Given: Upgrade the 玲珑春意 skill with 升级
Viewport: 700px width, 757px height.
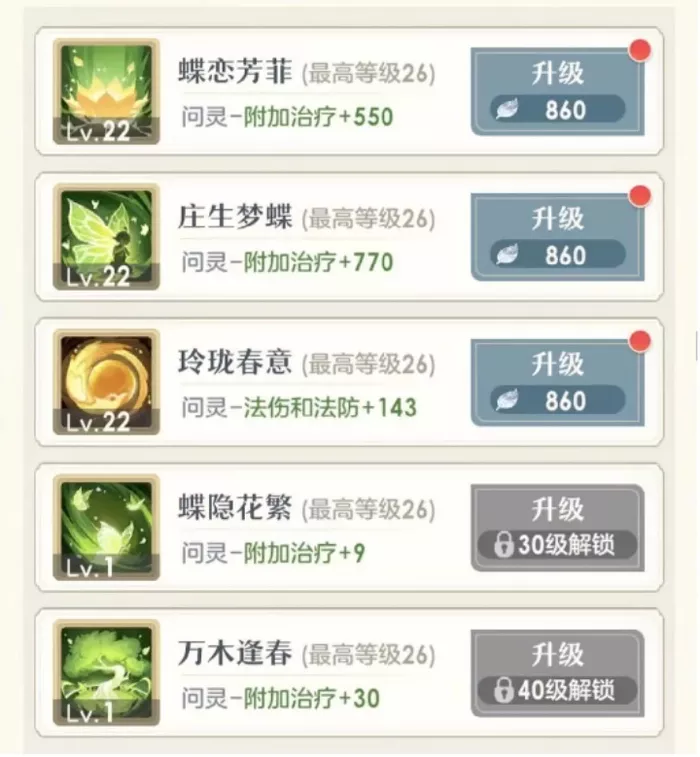Looking at the screenshot, I should click(x=558, y=382).
